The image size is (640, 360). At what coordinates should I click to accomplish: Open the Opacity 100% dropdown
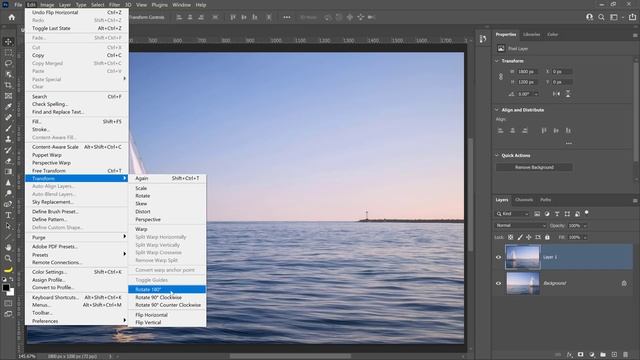click(585, 226)
